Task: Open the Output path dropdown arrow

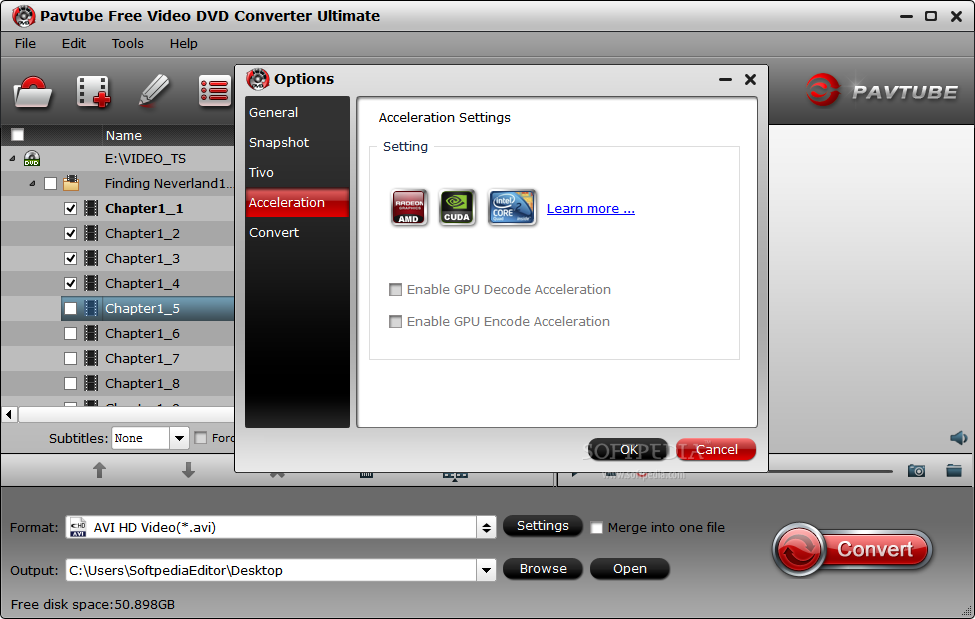Action: [486, 570]
